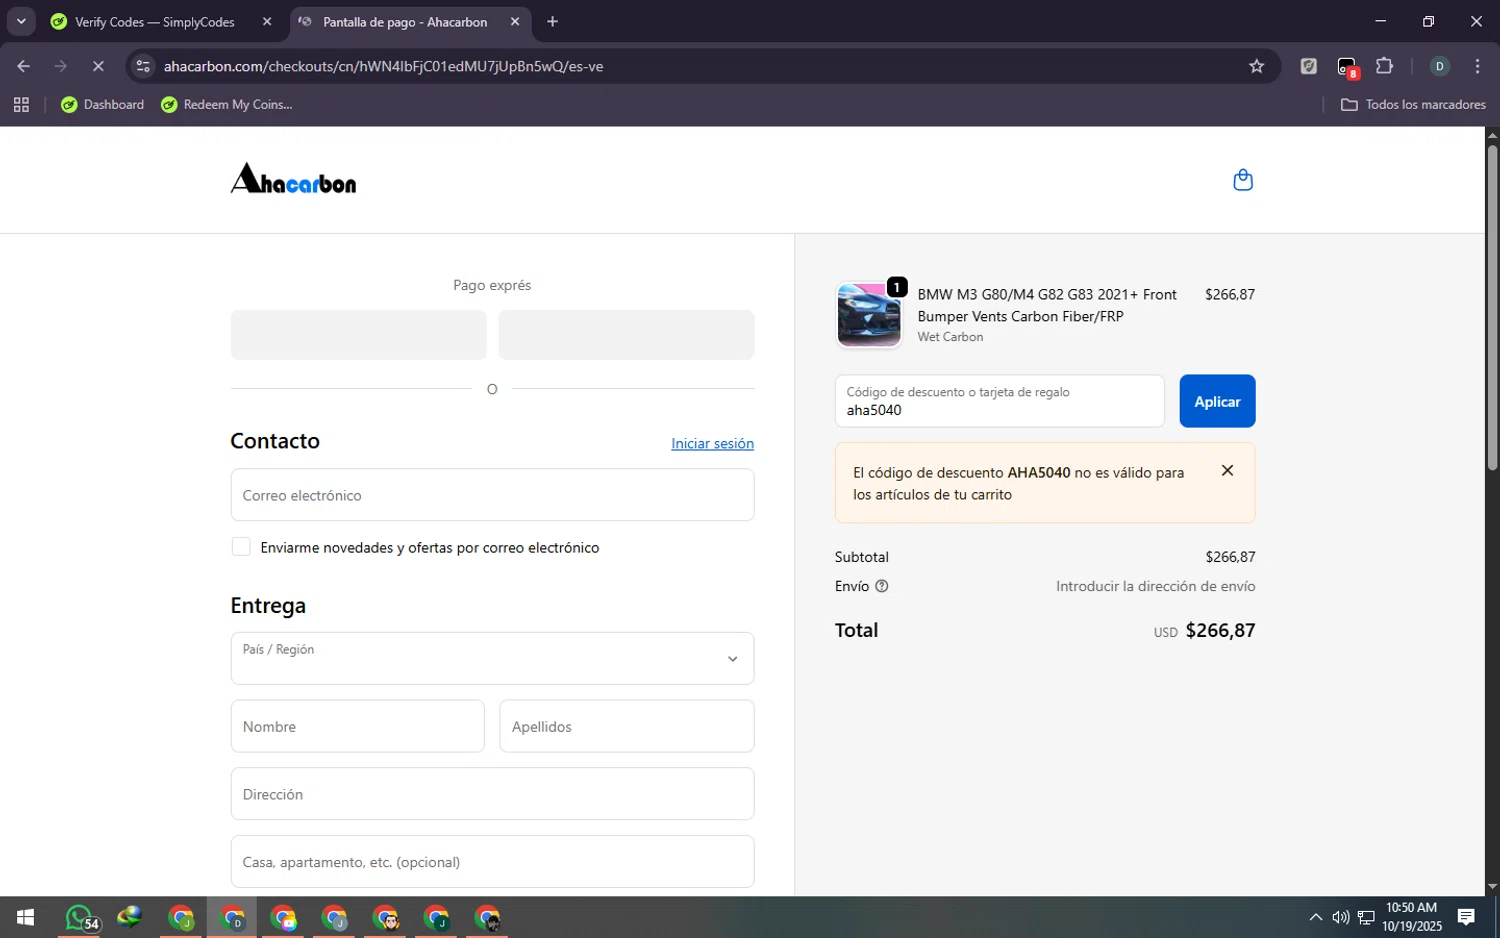Focus the Correo electrónico field

click(x=492, y=495)
